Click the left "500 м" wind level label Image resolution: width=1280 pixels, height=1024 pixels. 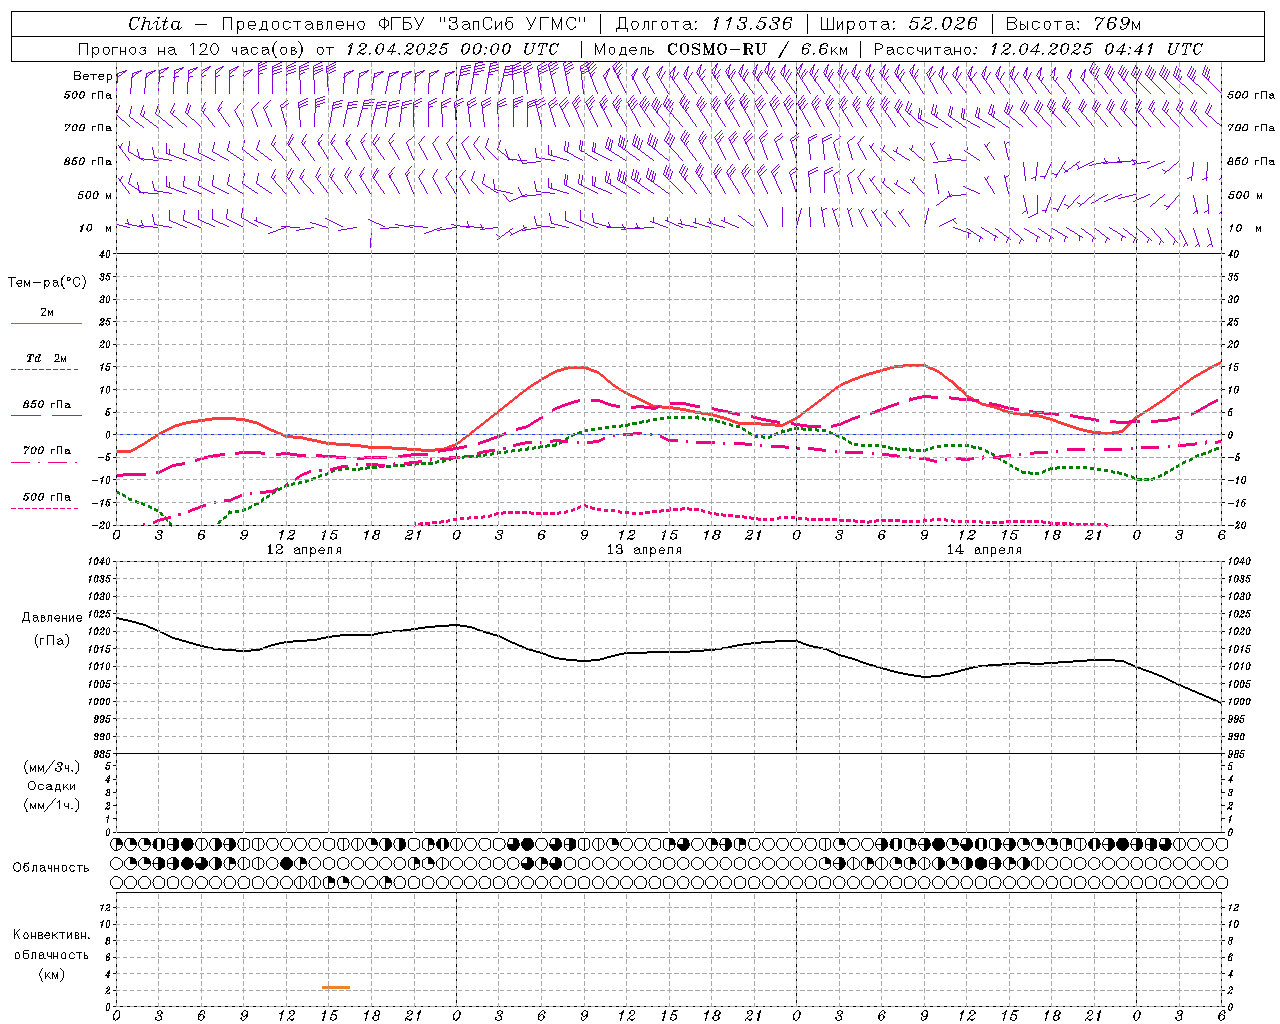[x=95, y=195]
